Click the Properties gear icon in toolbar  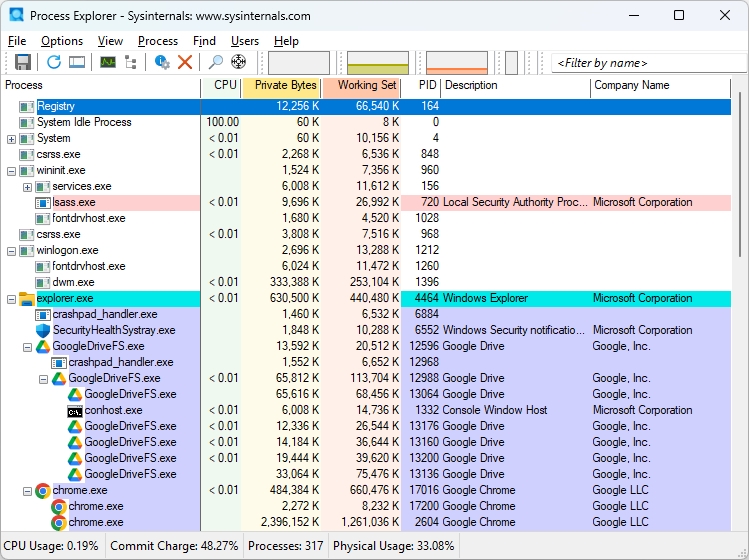[x=162, y=63]
